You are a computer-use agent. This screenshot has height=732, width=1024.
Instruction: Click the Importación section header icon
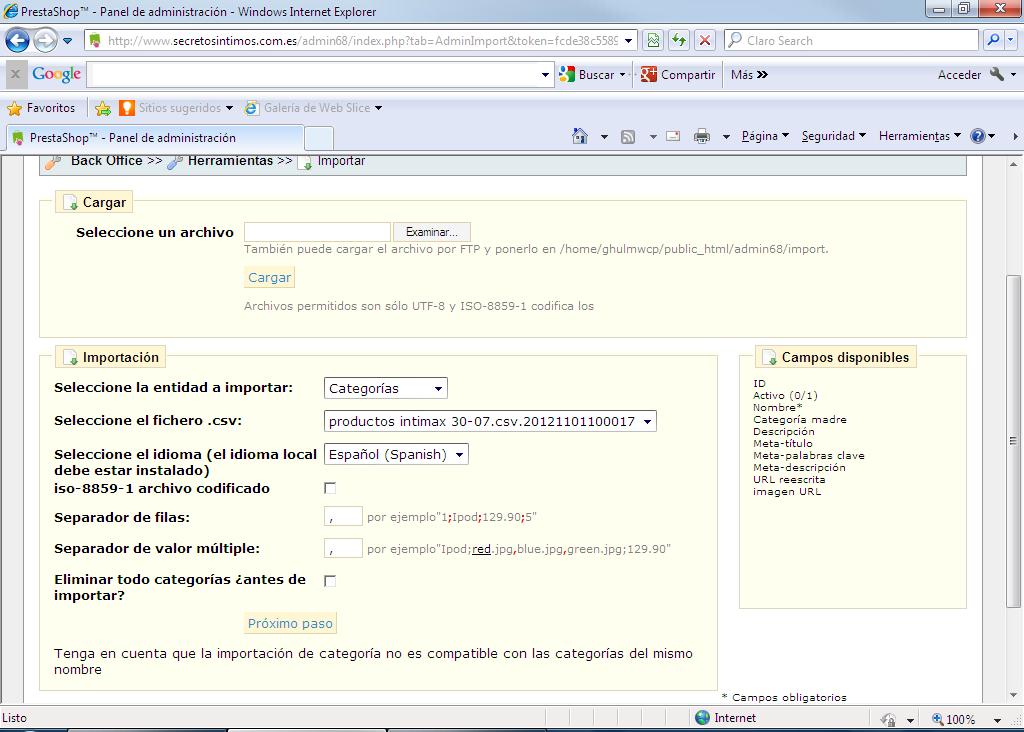(x=71, y=358)
